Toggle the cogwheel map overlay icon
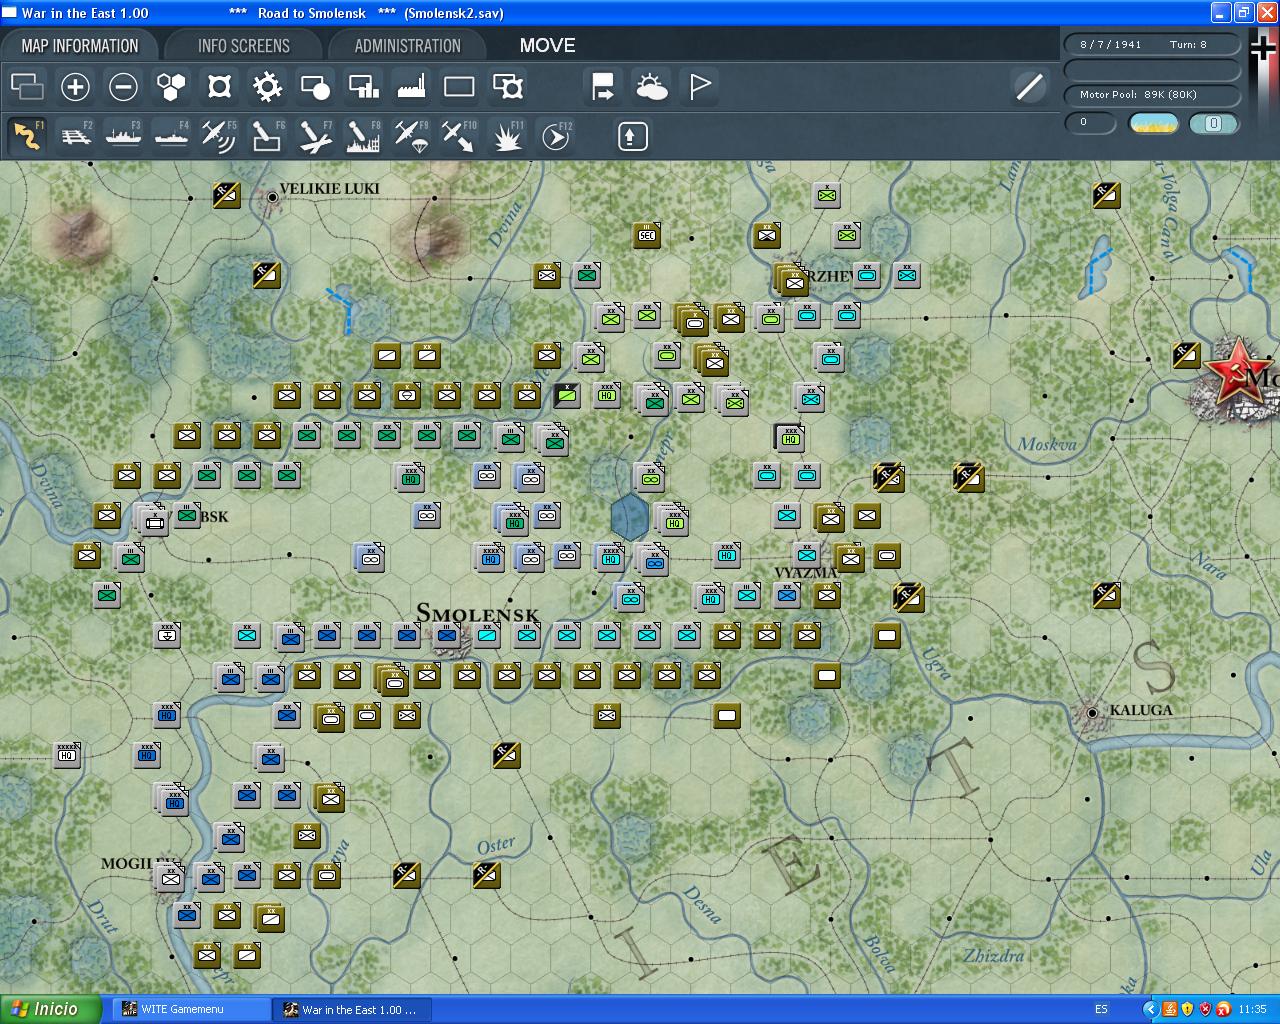The width and height of the screenshot is (1280, 1024). (267, 87)
